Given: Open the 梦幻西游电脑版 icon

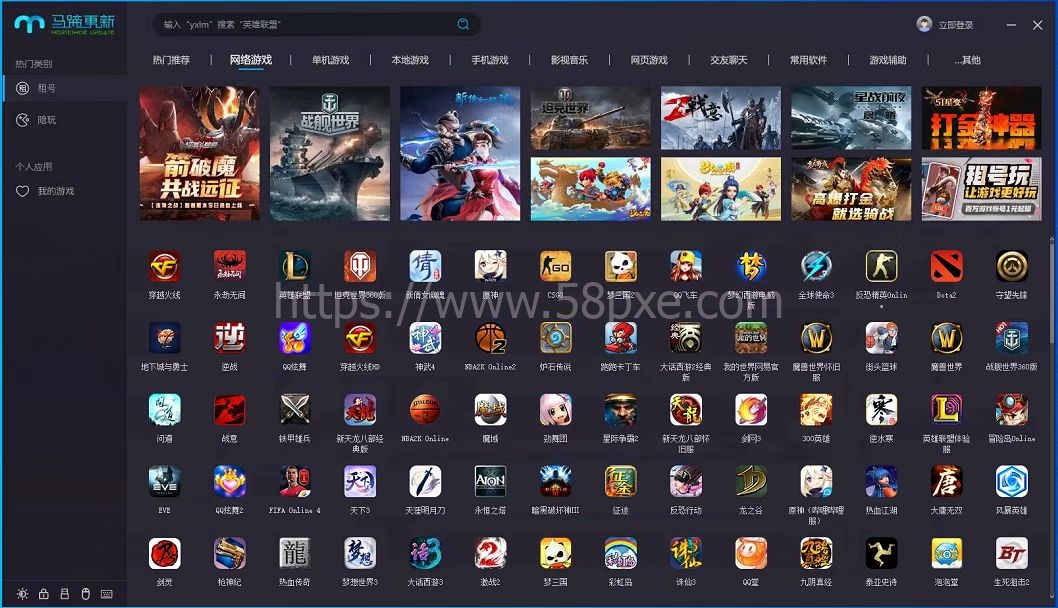Looking at the screenshot, I should click(751, 267).
